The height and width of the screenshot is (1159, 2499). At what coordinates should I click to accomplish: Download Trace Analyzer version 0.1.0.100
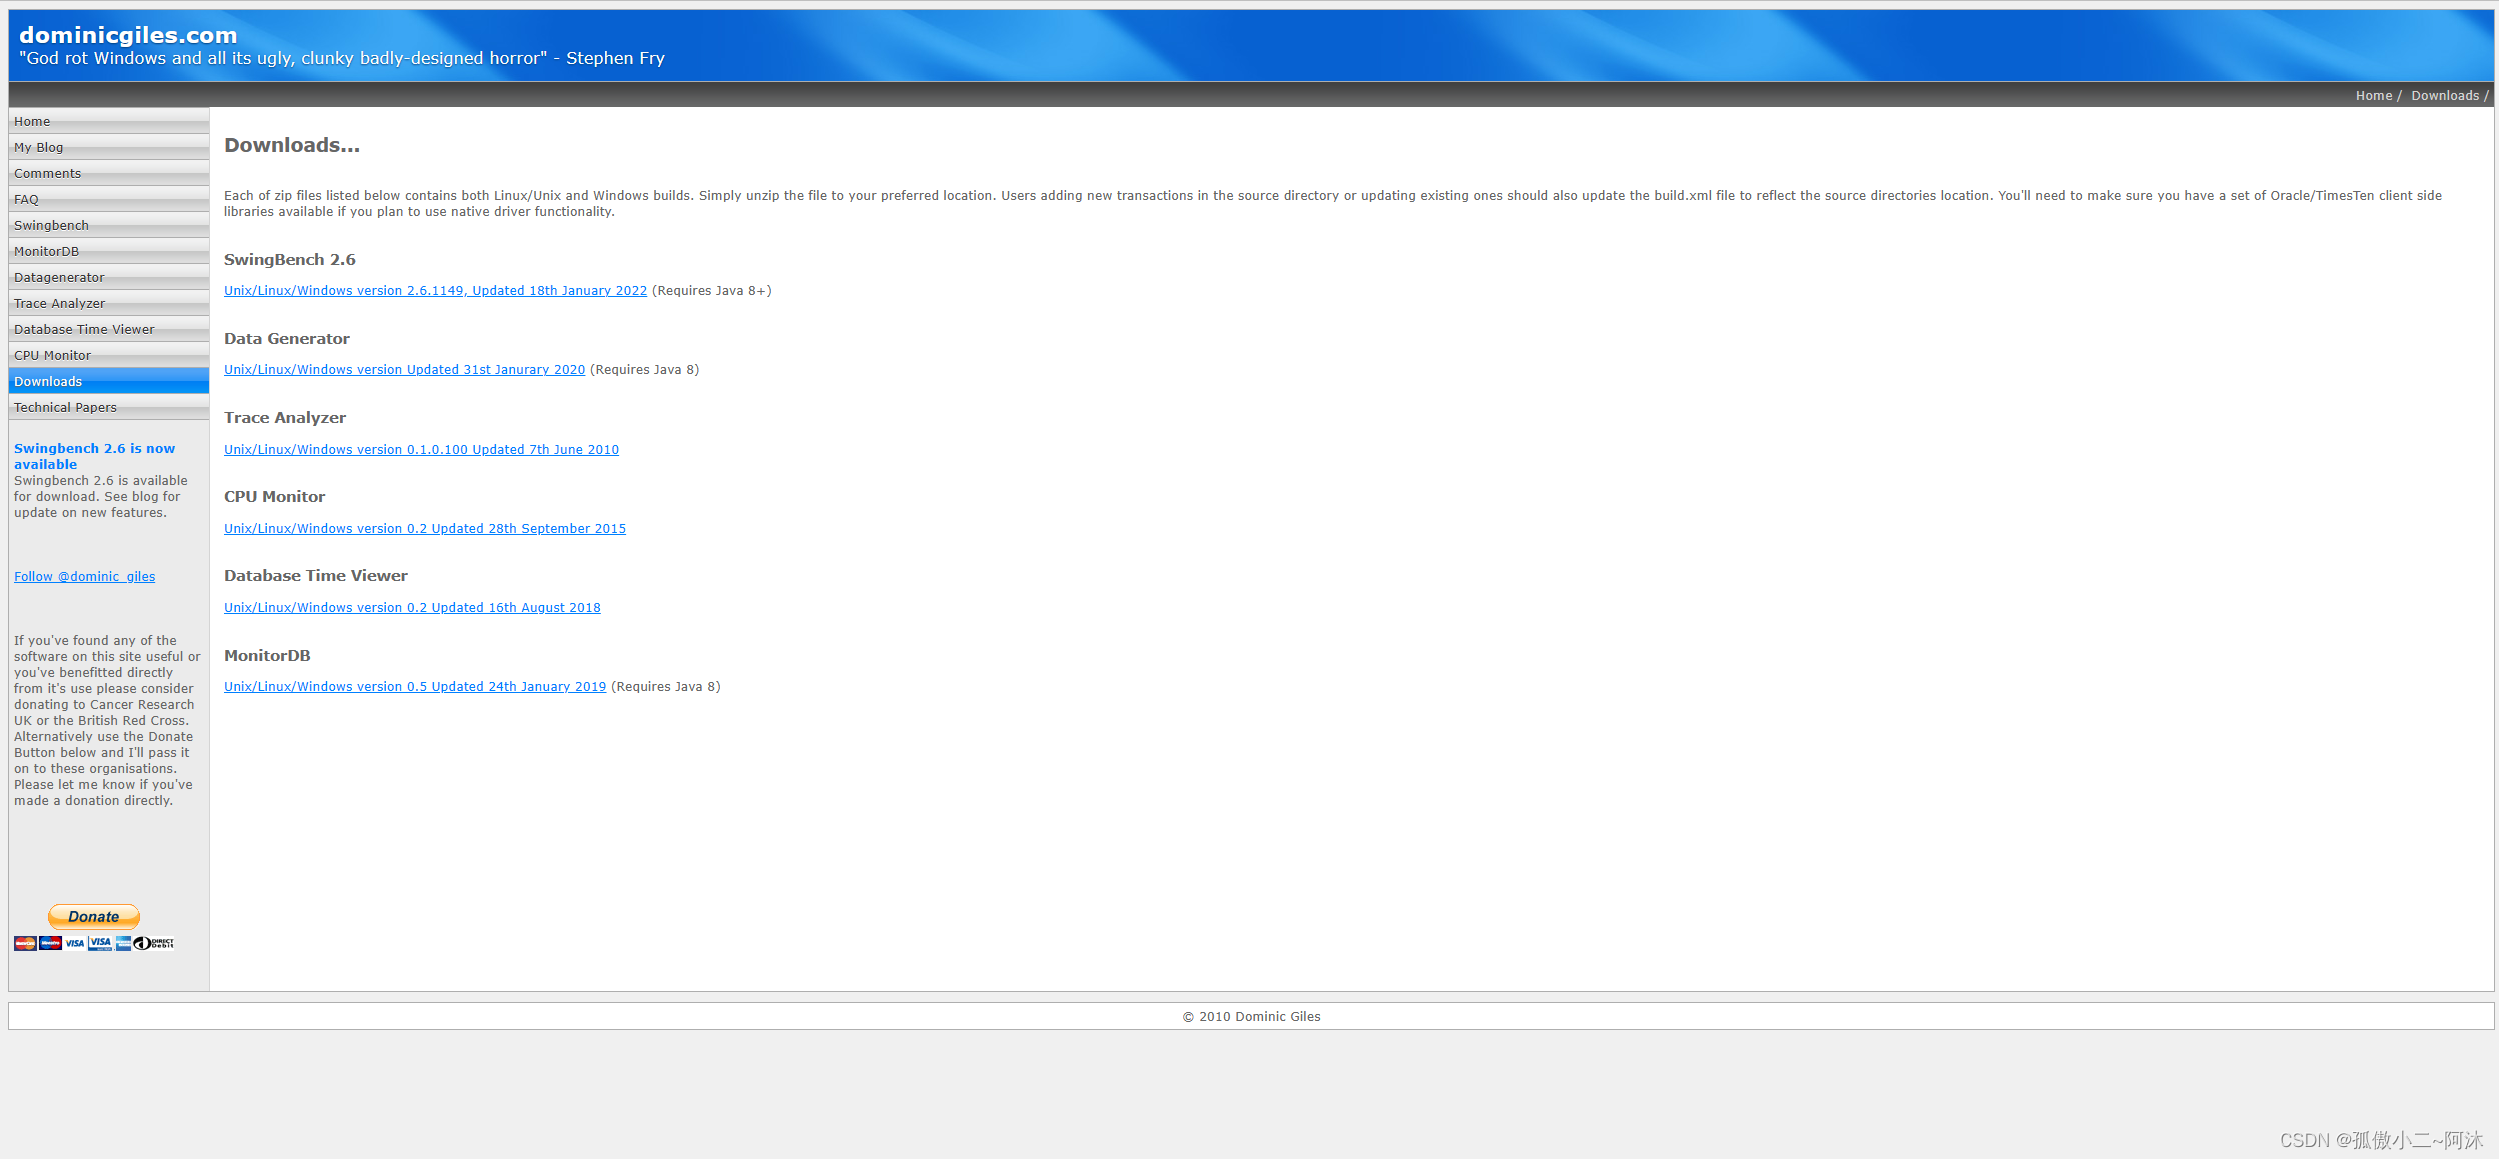pyautogui.click(x=421, y=450)
